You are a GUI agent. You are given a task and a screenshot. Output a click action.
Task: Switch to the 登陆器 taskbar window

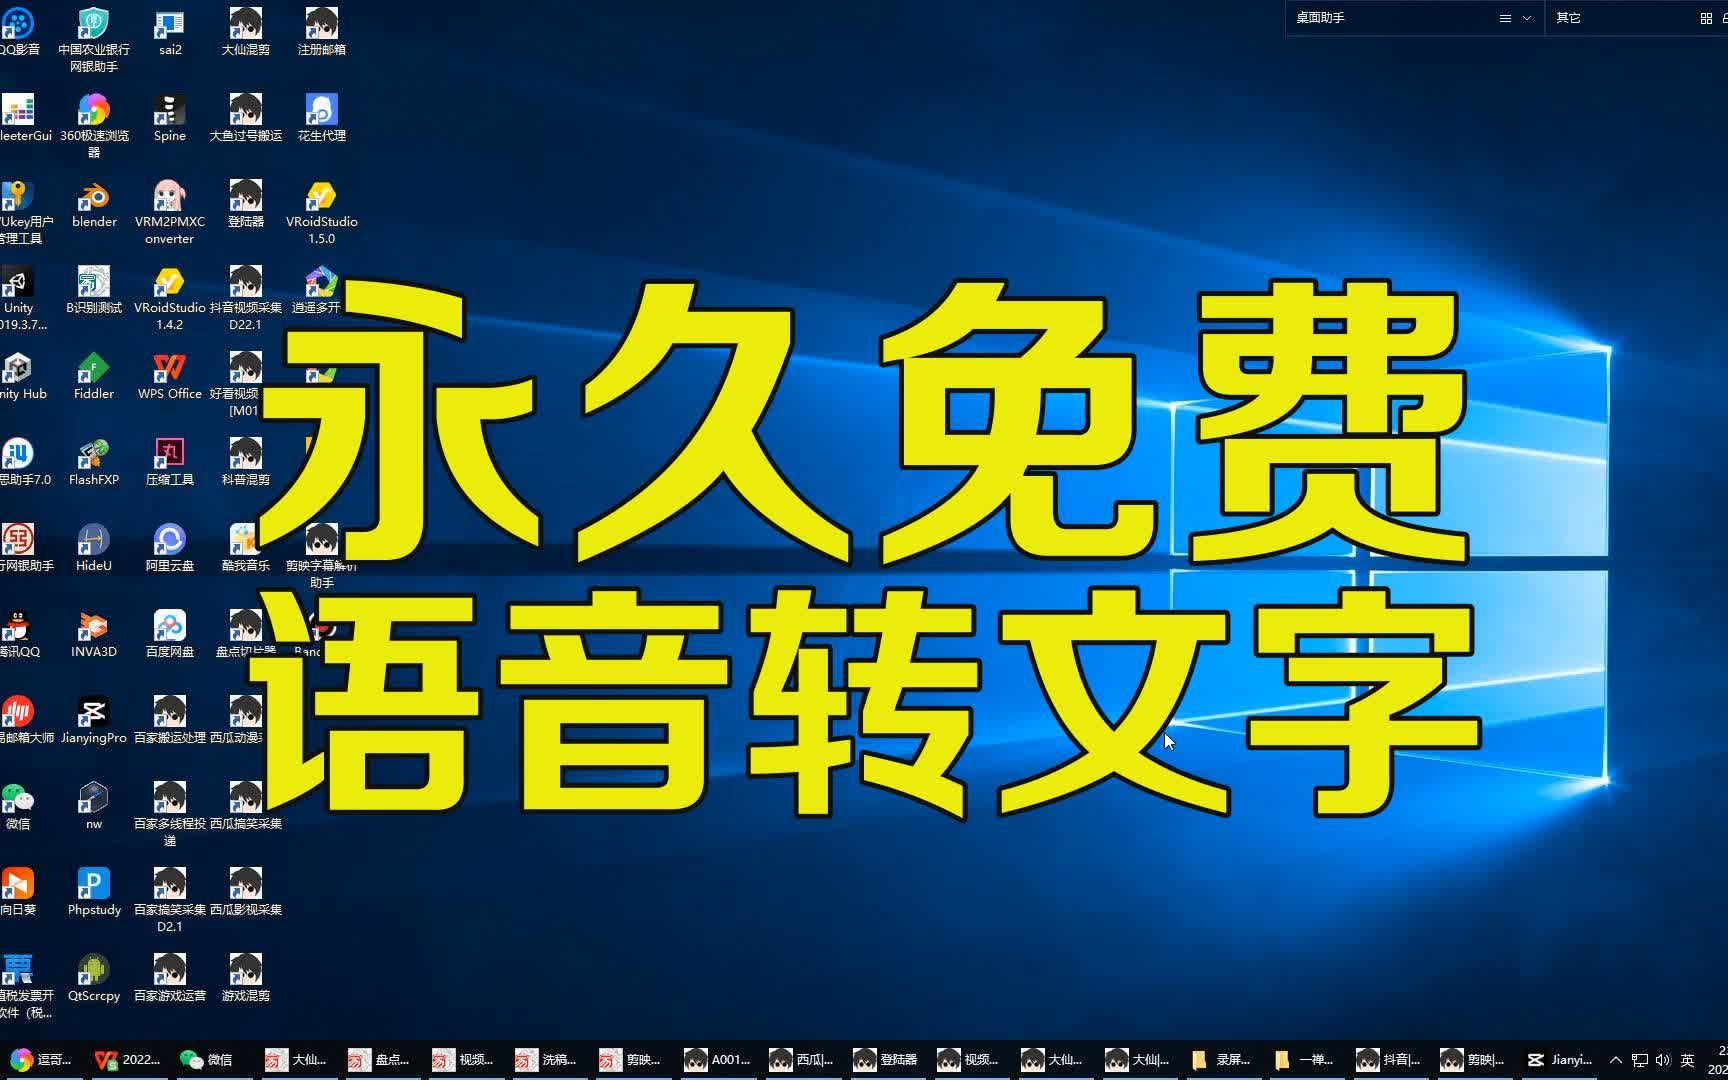click(886, 1060)
